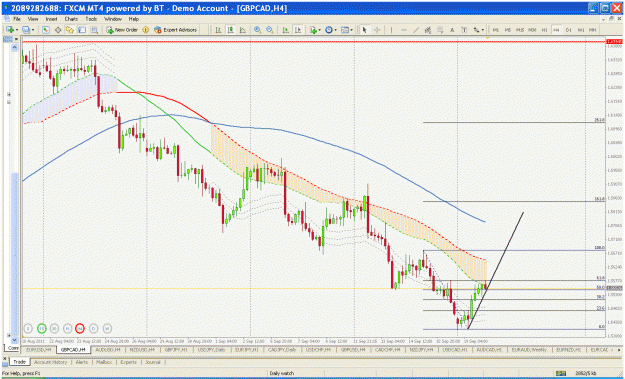Click the left panel scroll-up arrow
Viewport: 625px width, 379px height.
coord(15,47)
